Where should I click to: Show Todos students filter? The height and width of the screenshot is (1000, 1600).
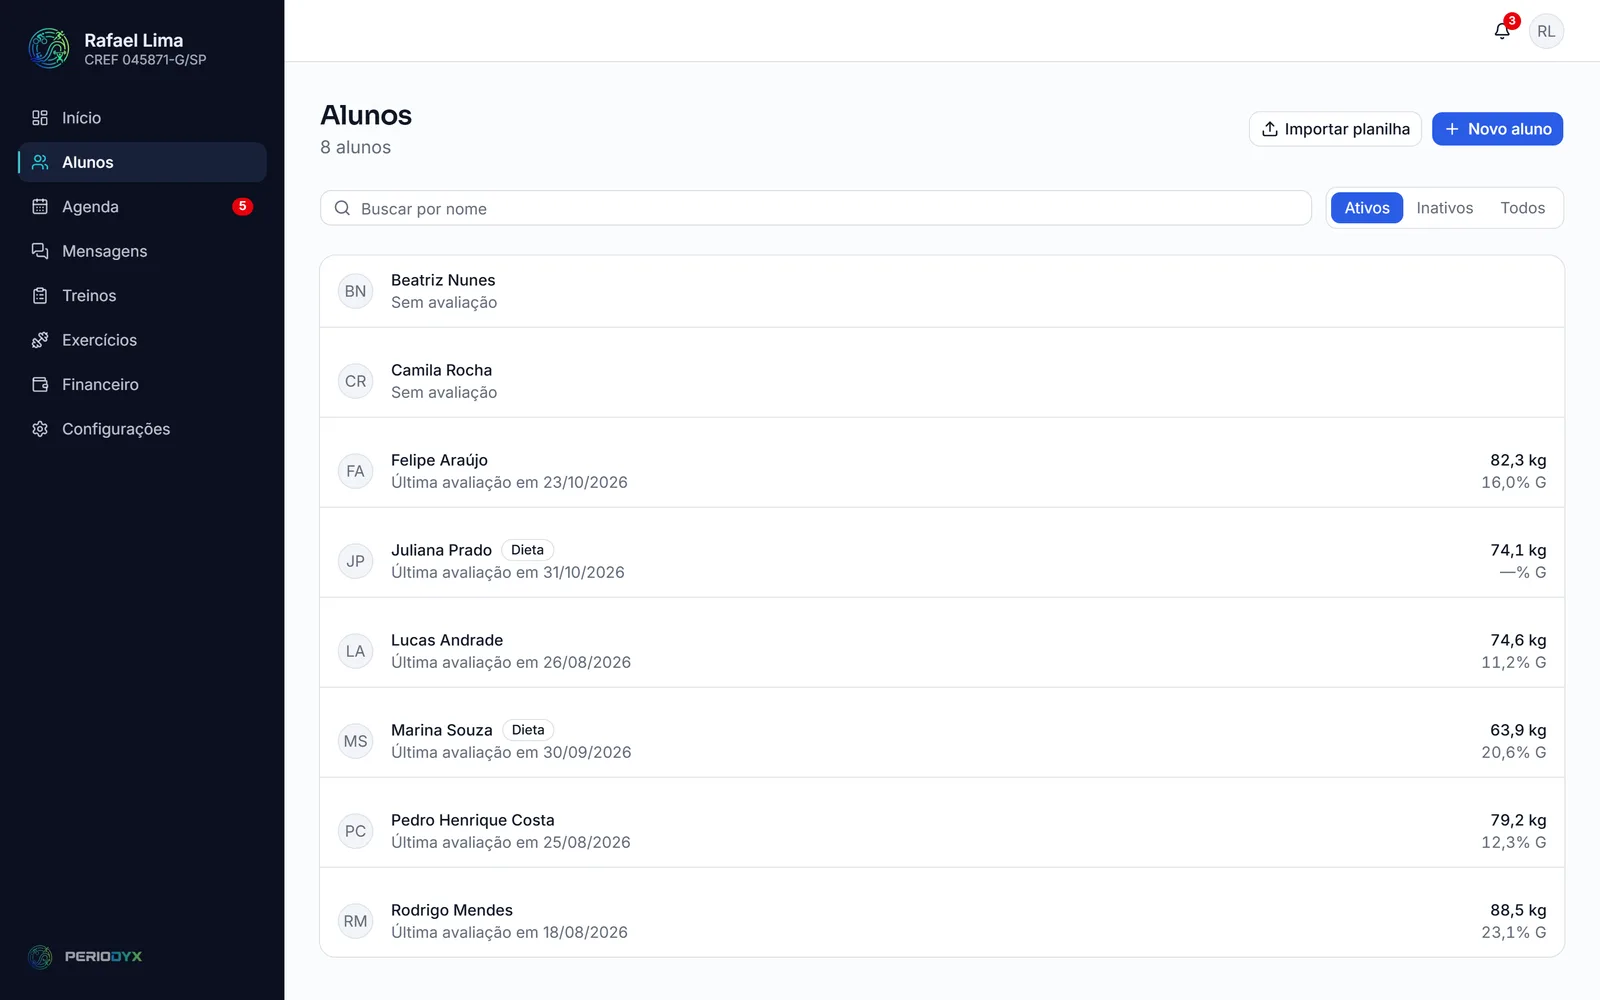(x=1522, y=208)
